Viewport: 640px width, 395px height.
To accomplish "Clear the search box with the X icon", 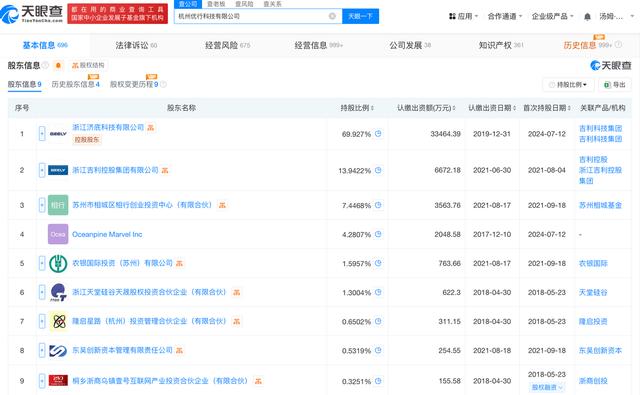I will pyautogui.click(x=332, y=16).
